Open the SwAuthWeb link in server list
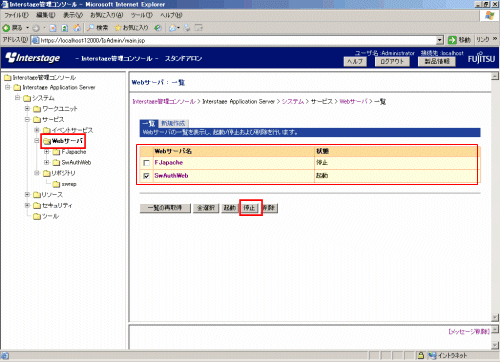This screenshot has height=362, width=500. [x=171, y=176]
